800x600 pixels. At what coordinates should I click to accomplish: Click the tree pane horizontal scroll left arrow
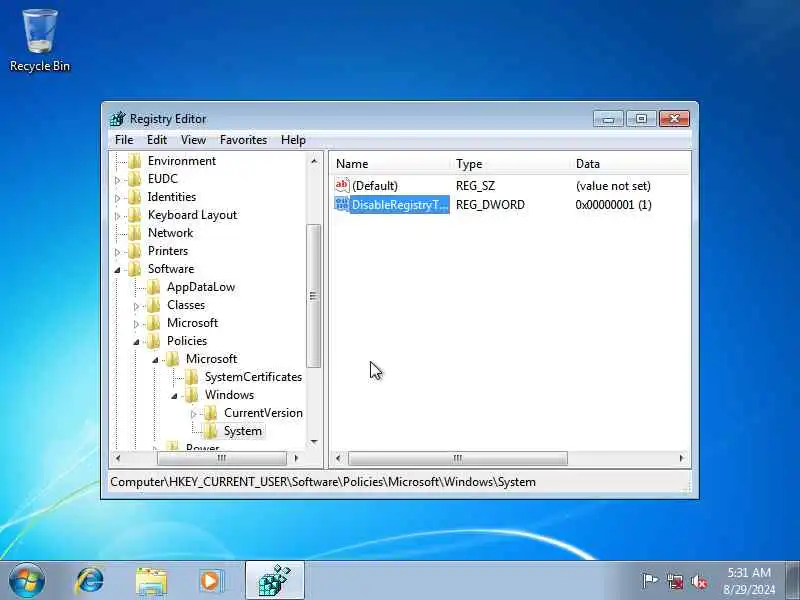point(118,458)
